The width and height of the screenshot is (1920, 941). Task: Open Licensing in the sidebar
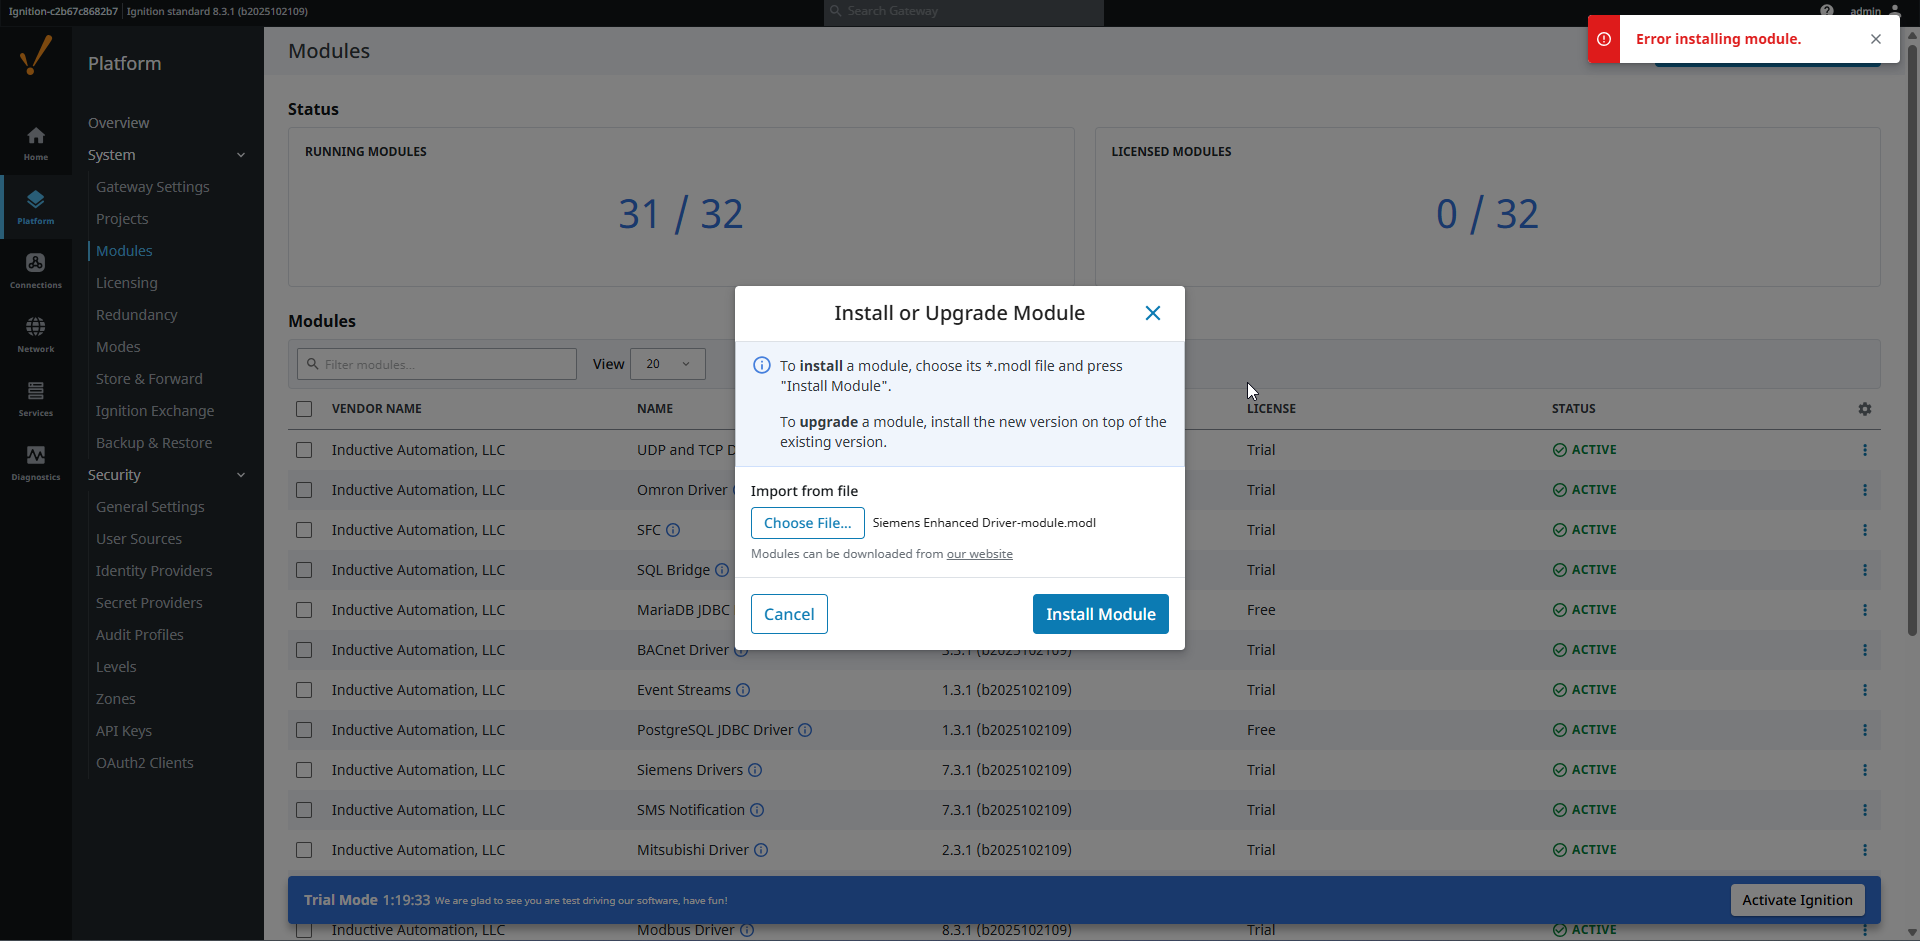pos(127,283)
